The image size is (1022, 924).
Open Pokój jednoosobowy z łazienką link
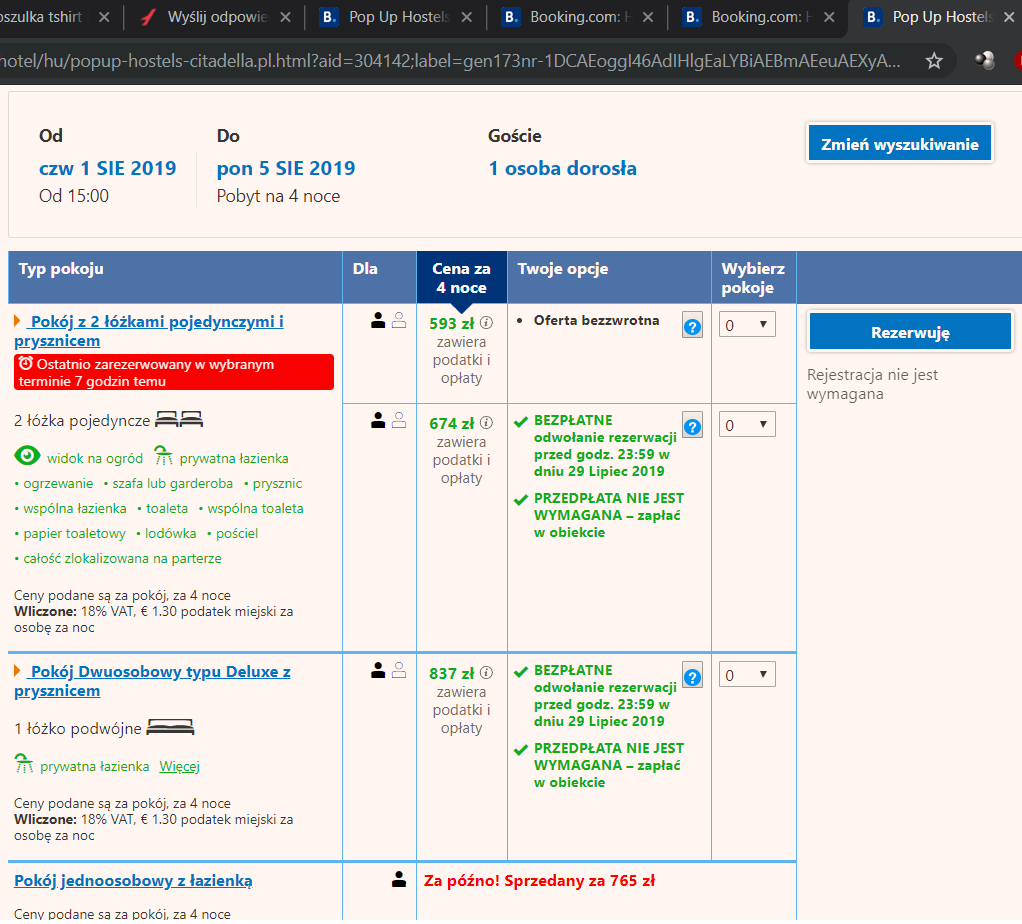[133, 880]
